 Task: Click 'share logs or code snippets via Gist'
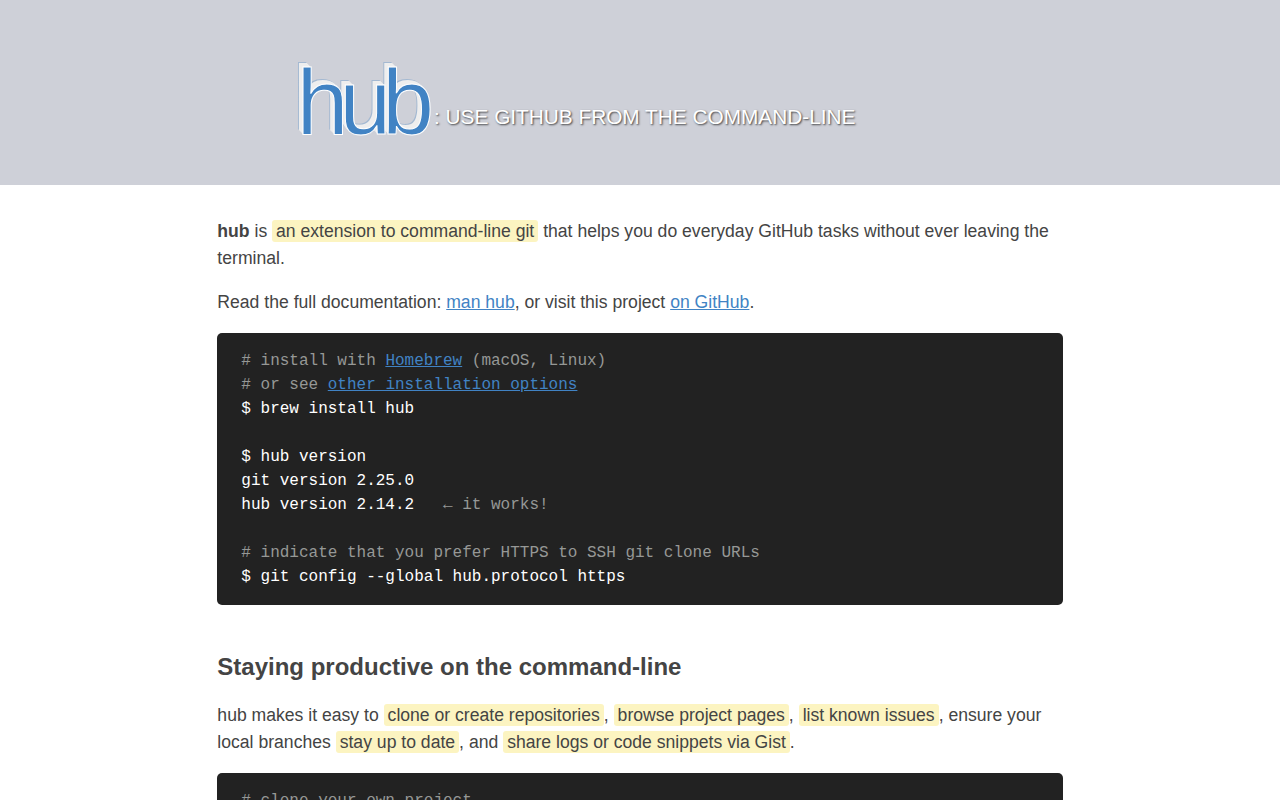(x=647, y=742)
